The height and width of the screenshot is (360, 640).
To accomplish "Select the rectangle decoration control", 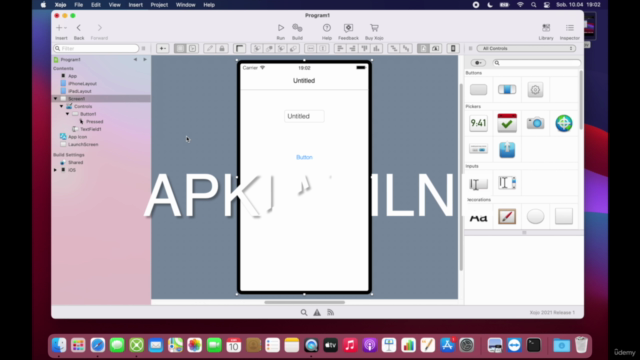I will 564,216.
